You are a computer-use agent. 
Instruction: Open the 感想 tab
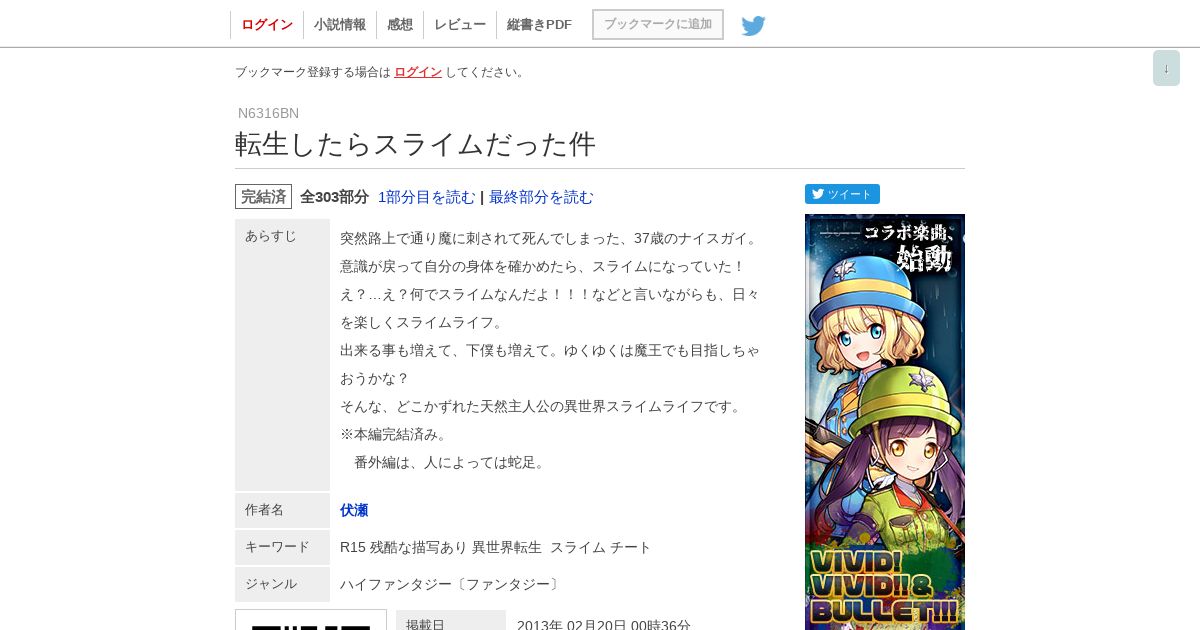400,25
